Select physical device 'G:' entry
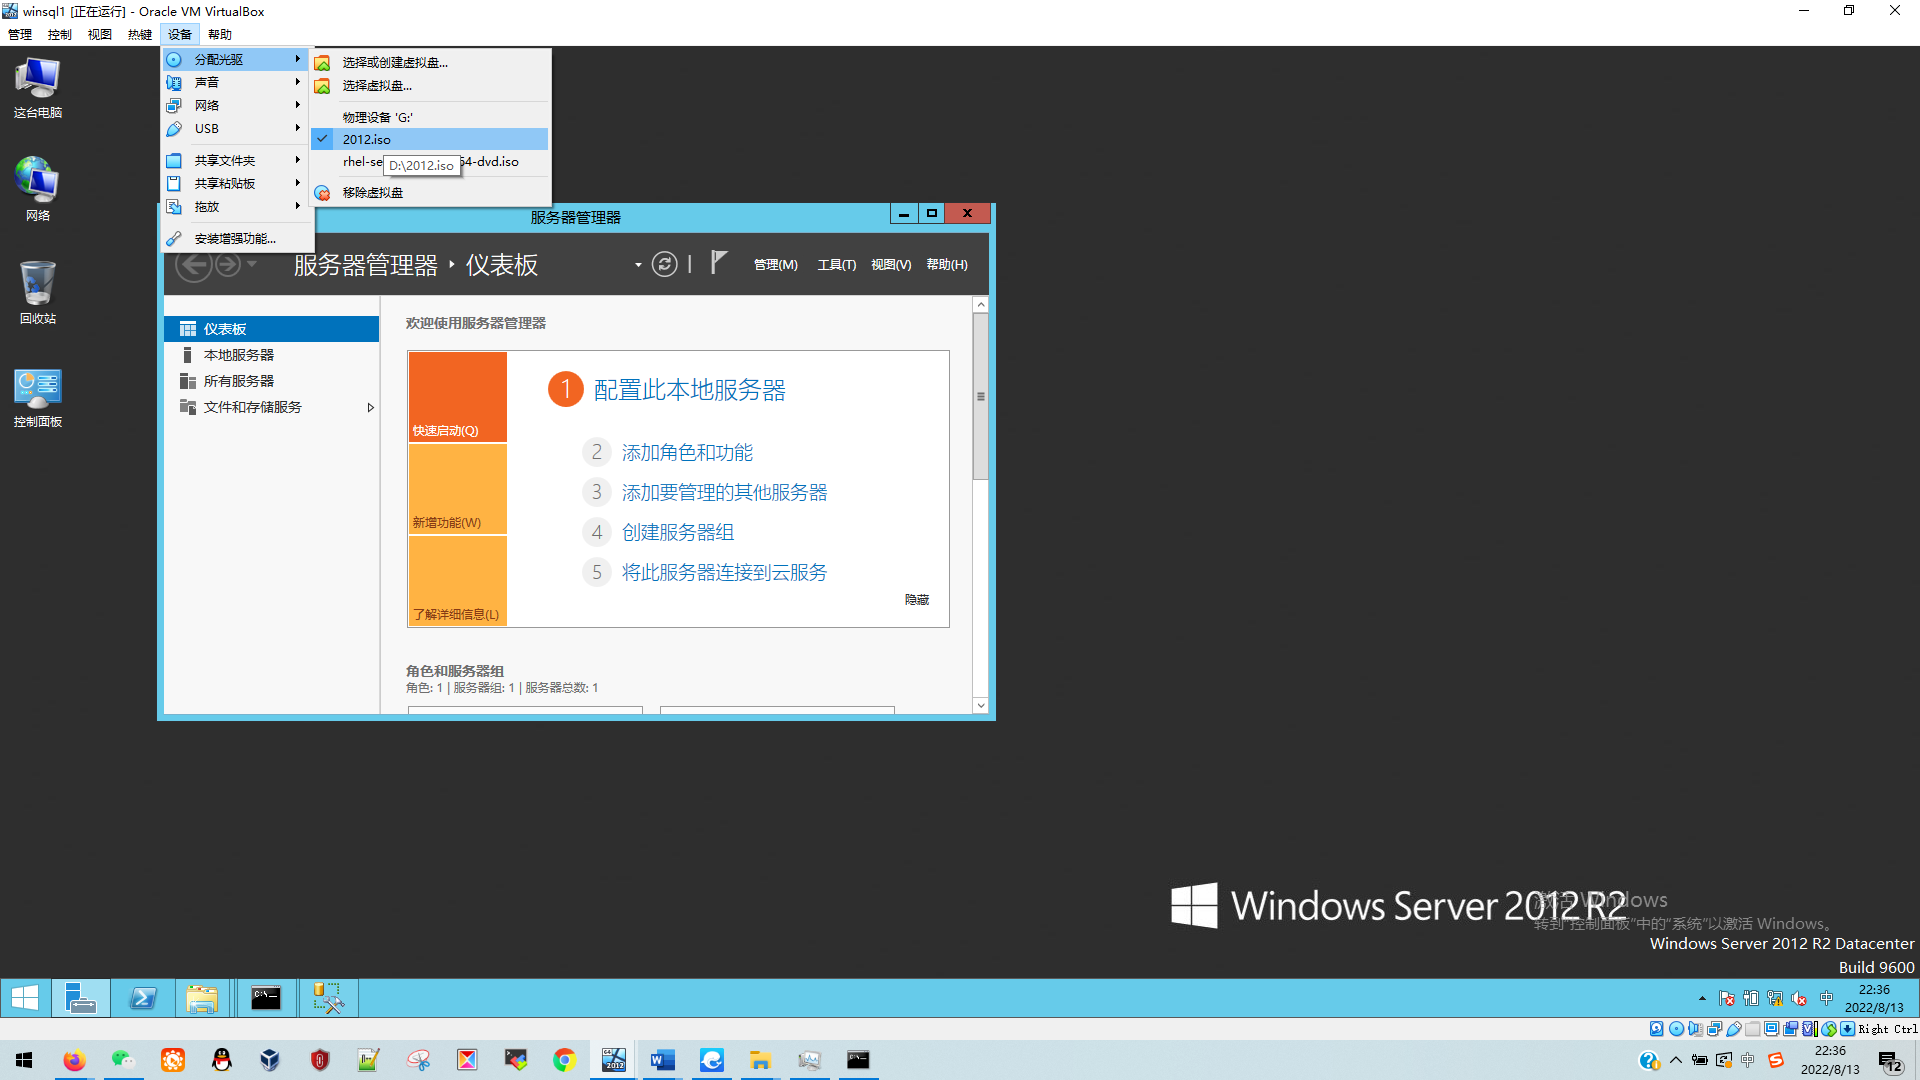Image resolution: width=1920 pixels, height=1080 pixels. tap(430, 117)
